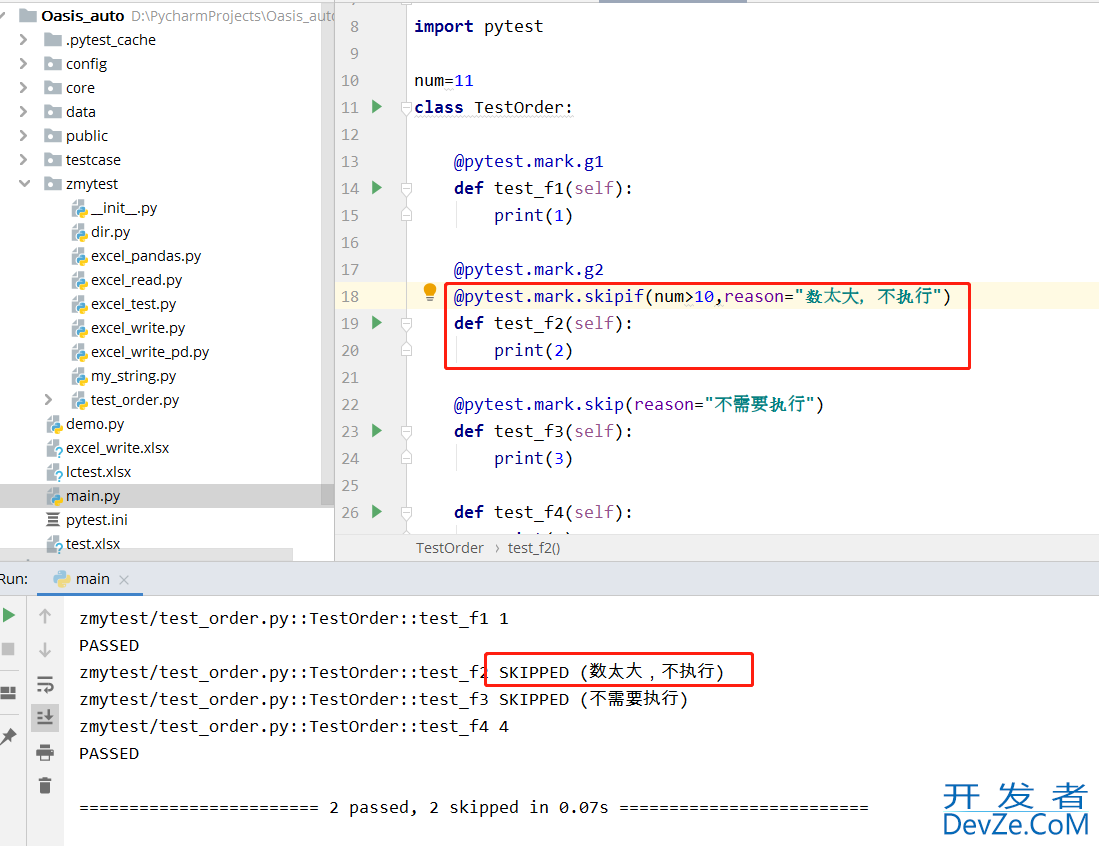Open lctest.xlsx file
Screen dimensions: 1099x846
click(99, 472)
